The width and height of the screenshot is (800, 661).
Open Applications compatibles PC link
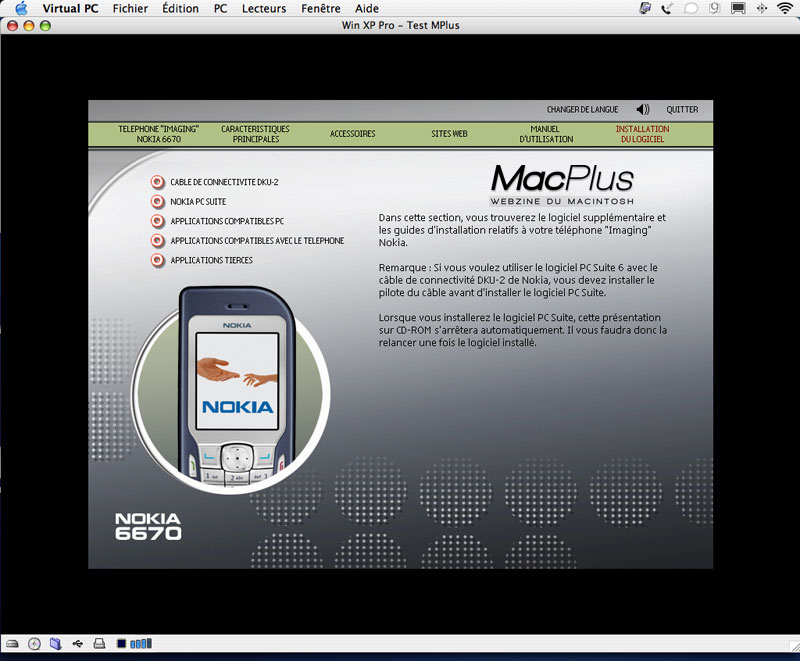(227, 221)
